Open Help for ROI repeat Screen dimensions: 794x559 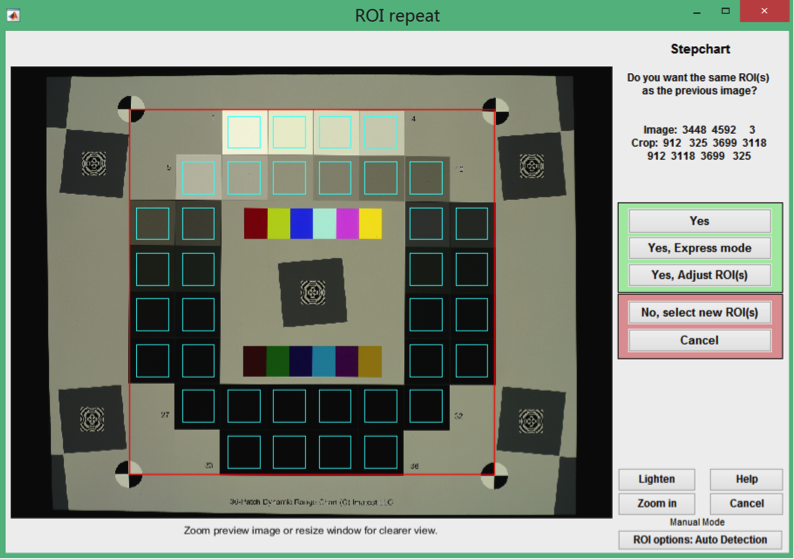746,479
